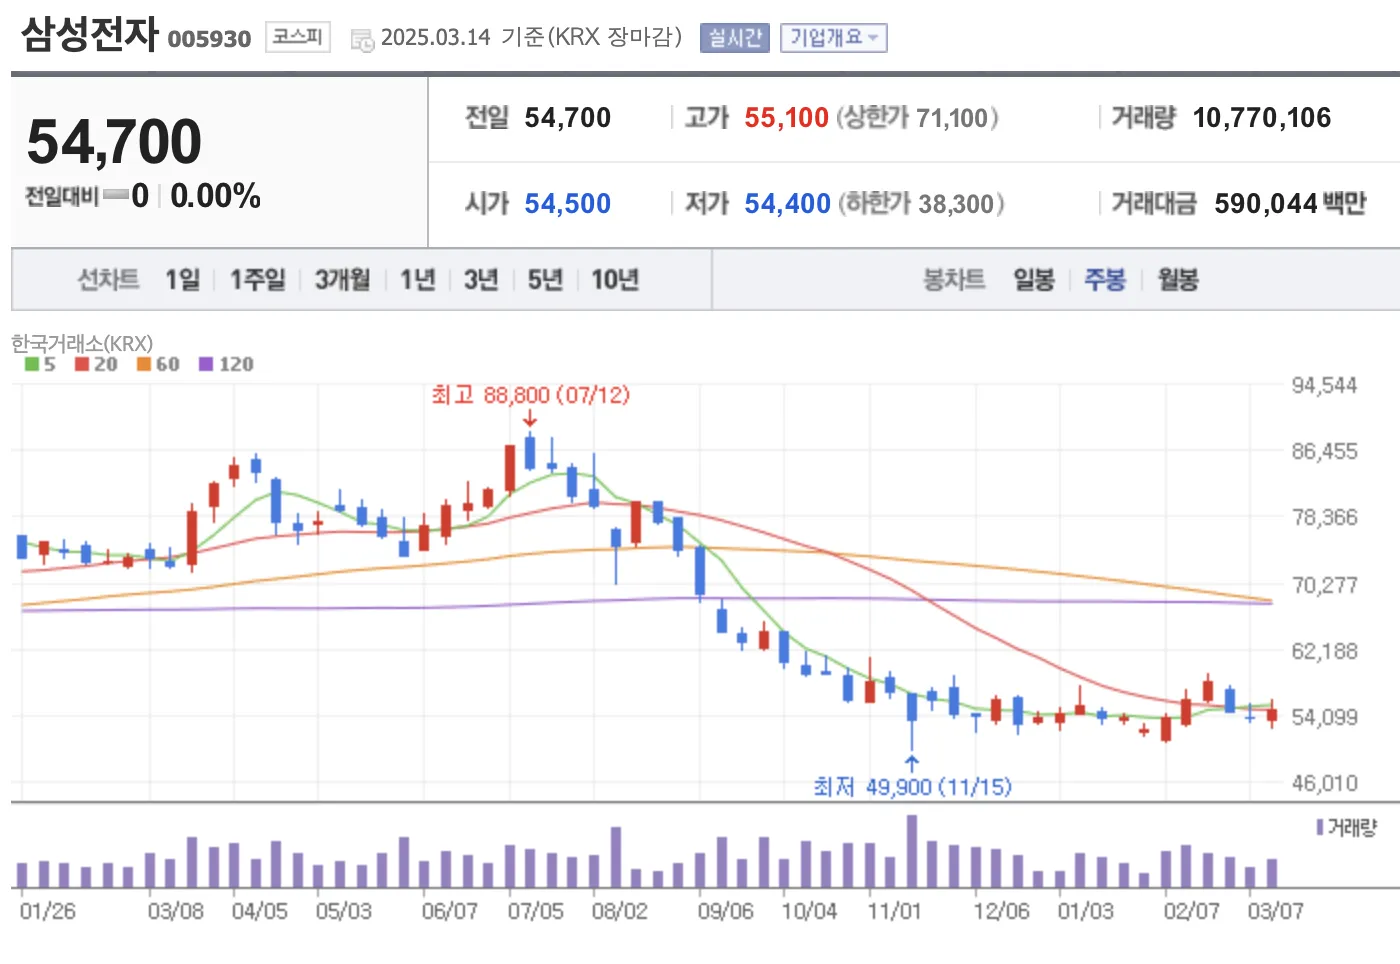Image resolution: width=1400 pixels, height=964 pixels.
Task: Click the stock name 삼성전자
Action: pyautogui.click(x=90, y=34)
